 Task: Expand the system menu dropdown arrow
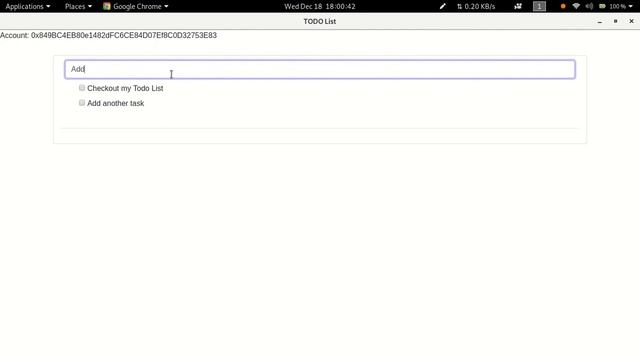631,7
